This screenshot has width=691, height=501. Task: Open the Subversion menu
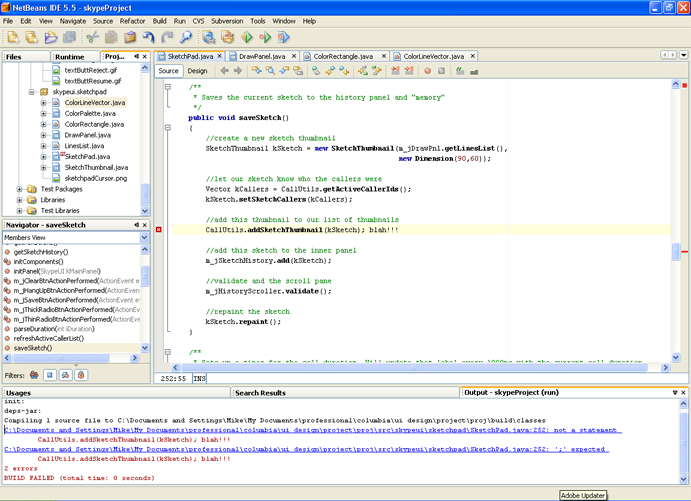(227, 21)
